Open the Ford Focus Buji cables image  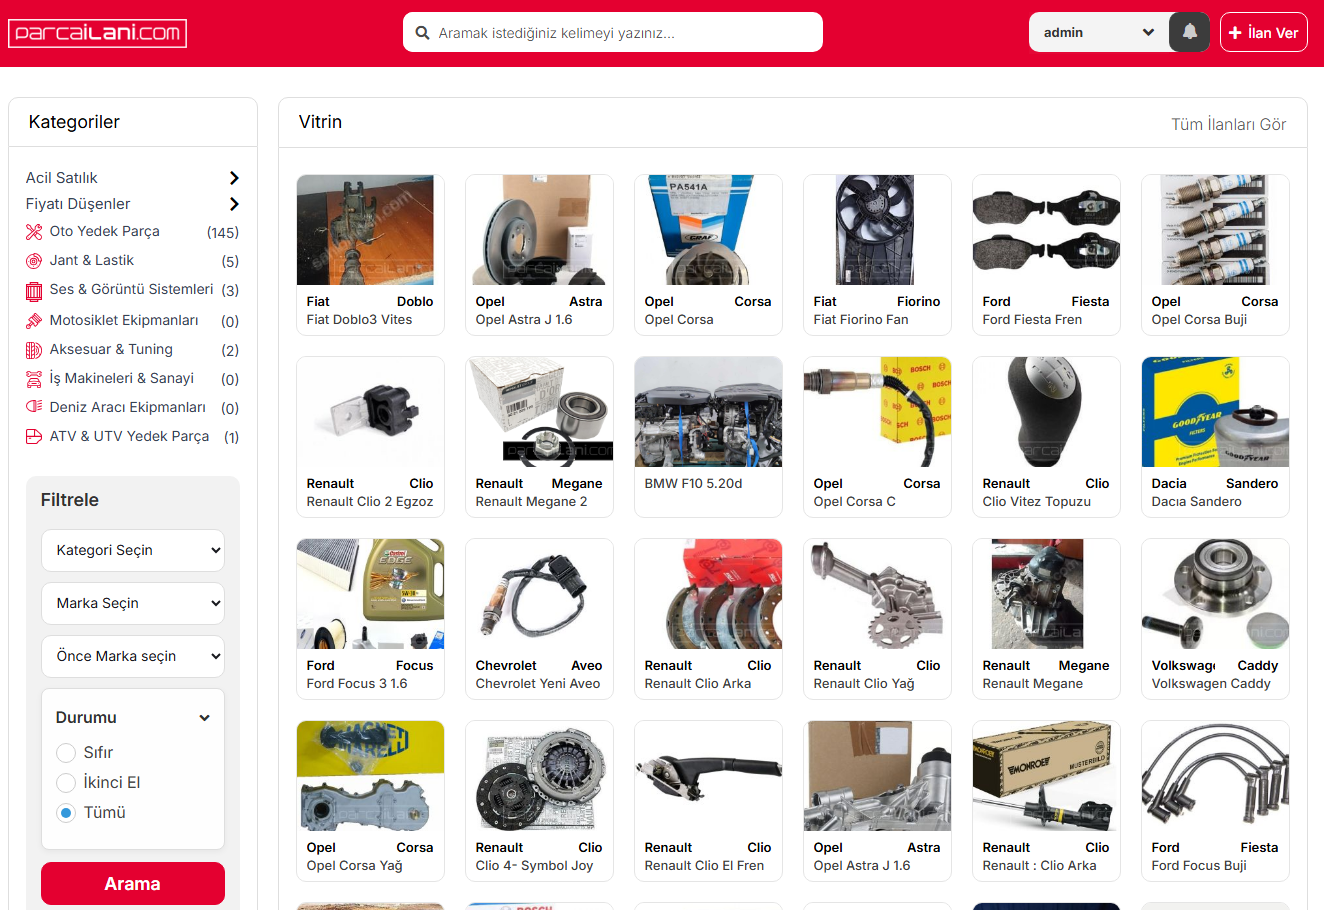click(1215, 776)
